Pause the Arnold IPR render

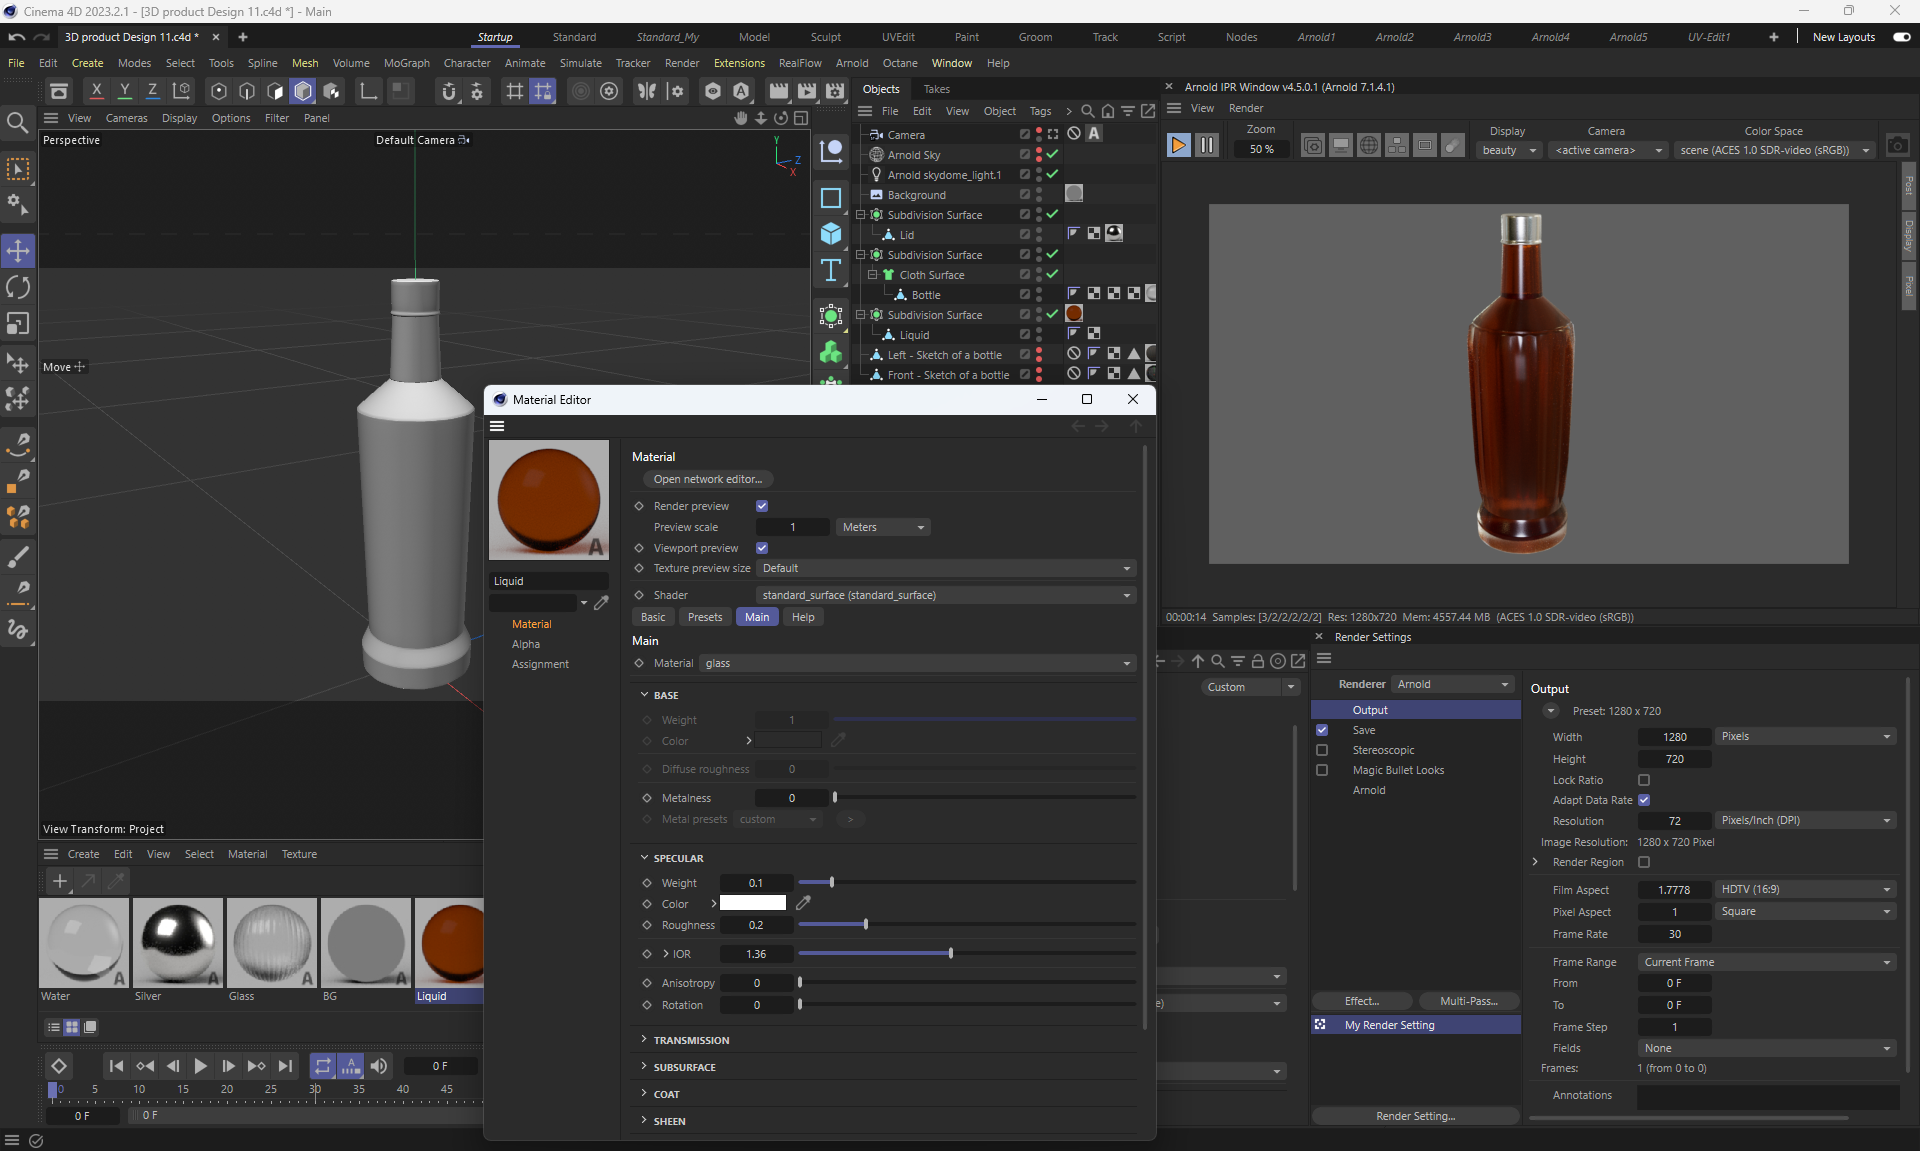pyautogui.click(x=1207, y=146)
